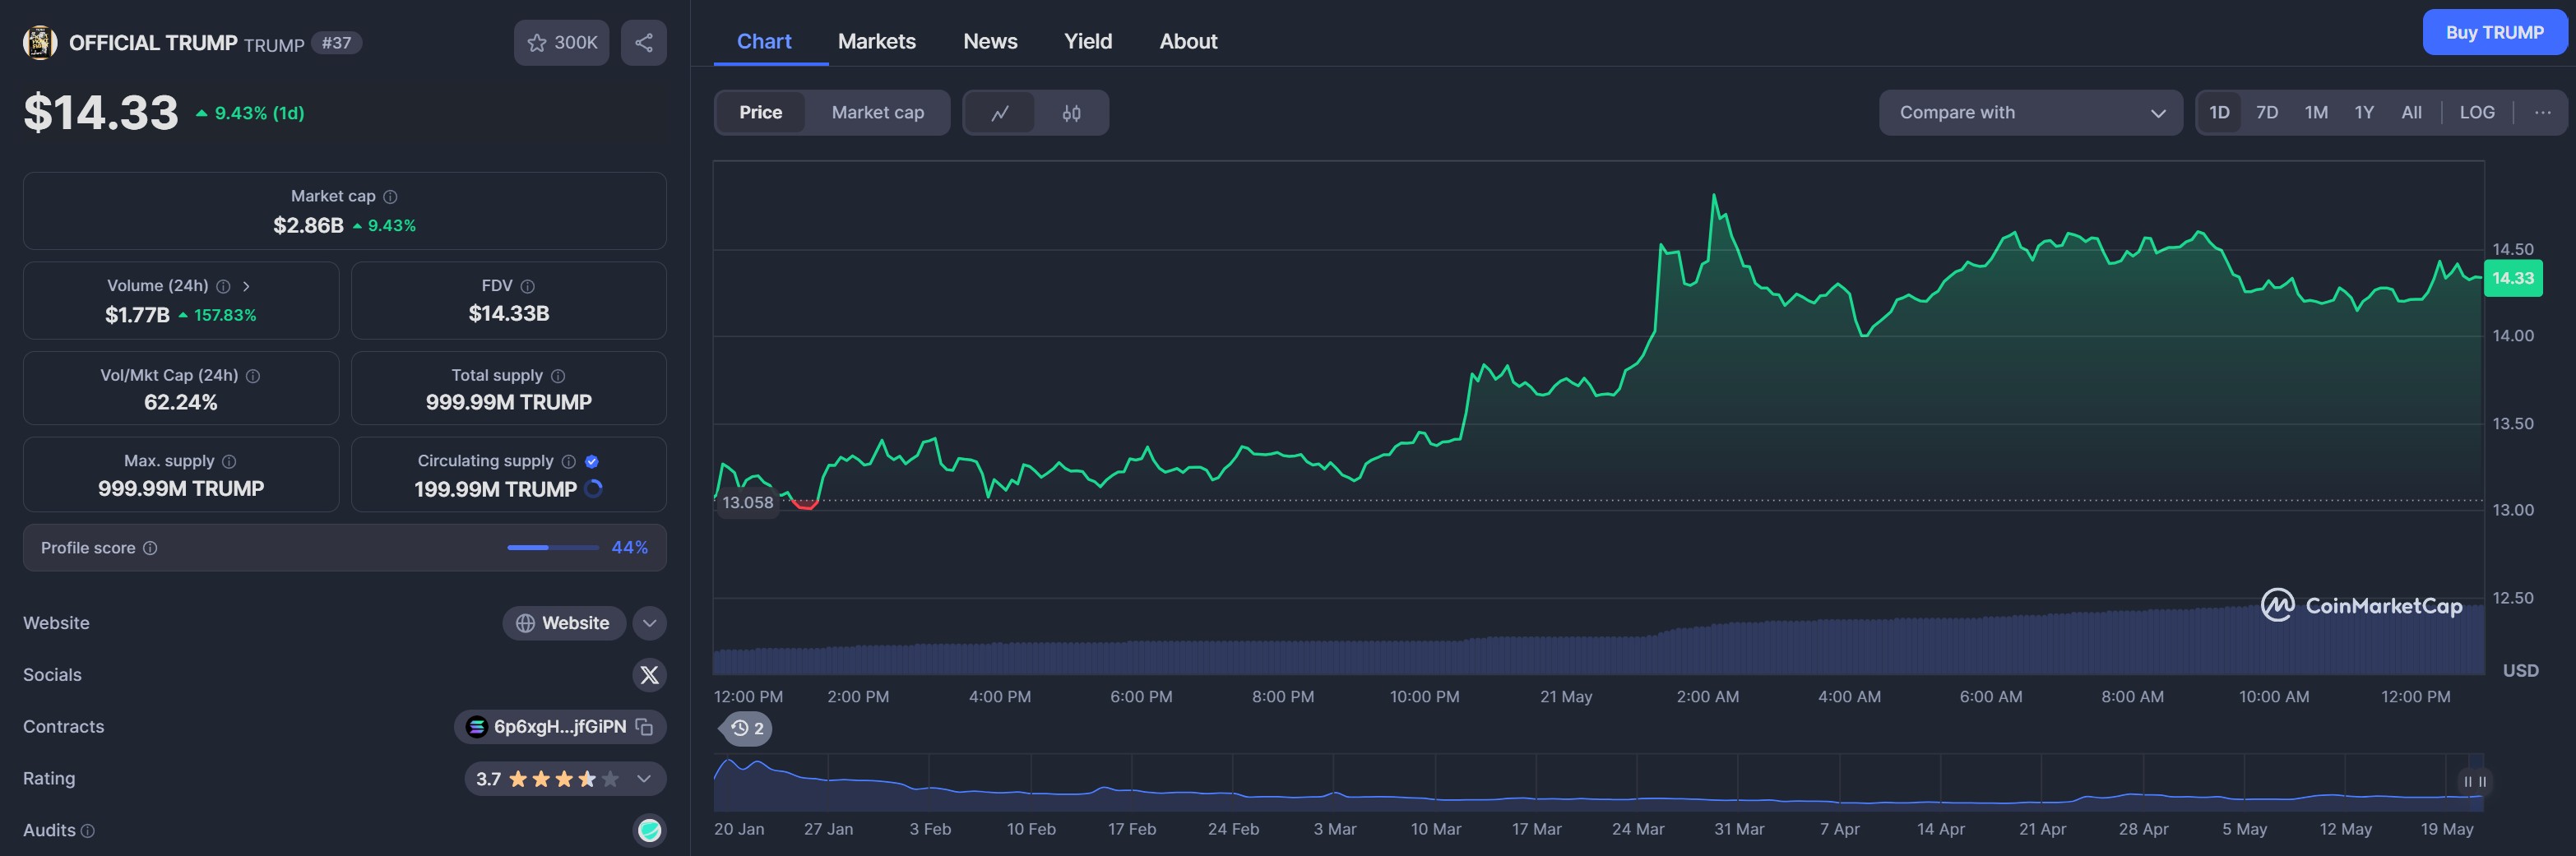The width and height of the screenshot is (2576, 856).
Task: Expand more website links chevron
Action: click(x=649, y=623)
